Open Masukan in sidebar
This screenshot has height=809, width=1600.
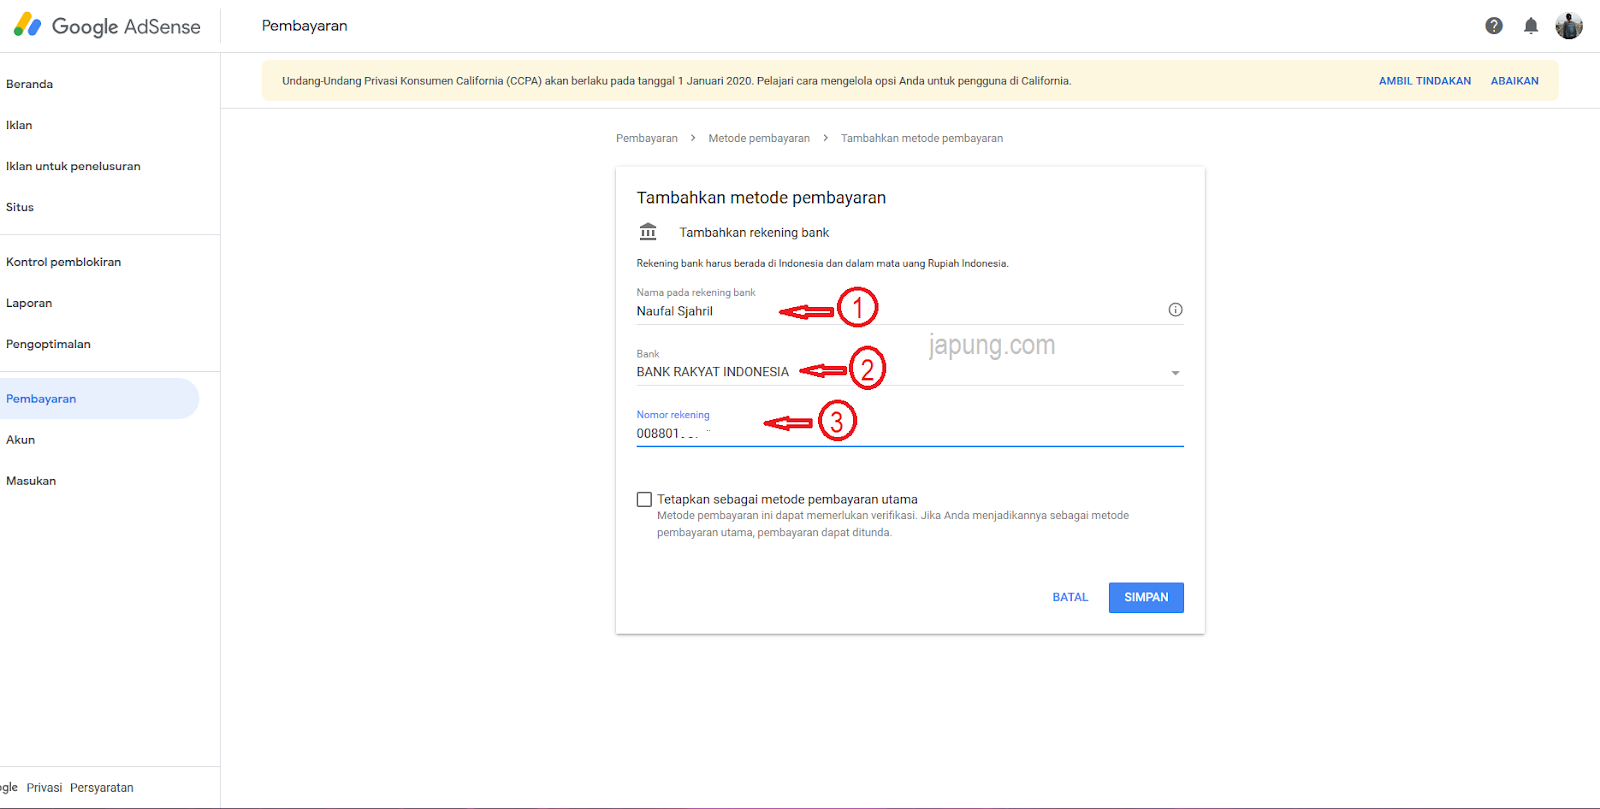[x=31, y=481]
